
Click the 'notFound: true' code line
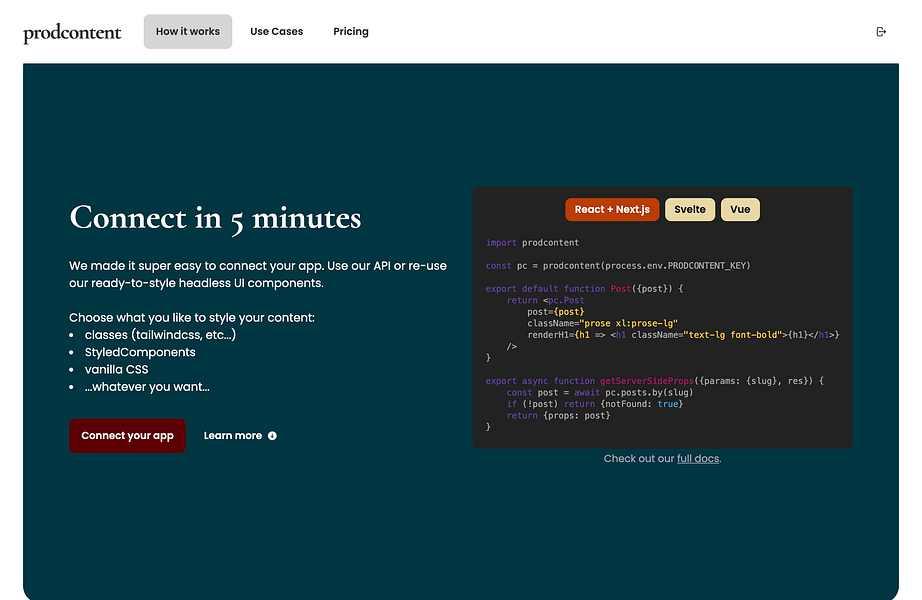coord(594,404)
